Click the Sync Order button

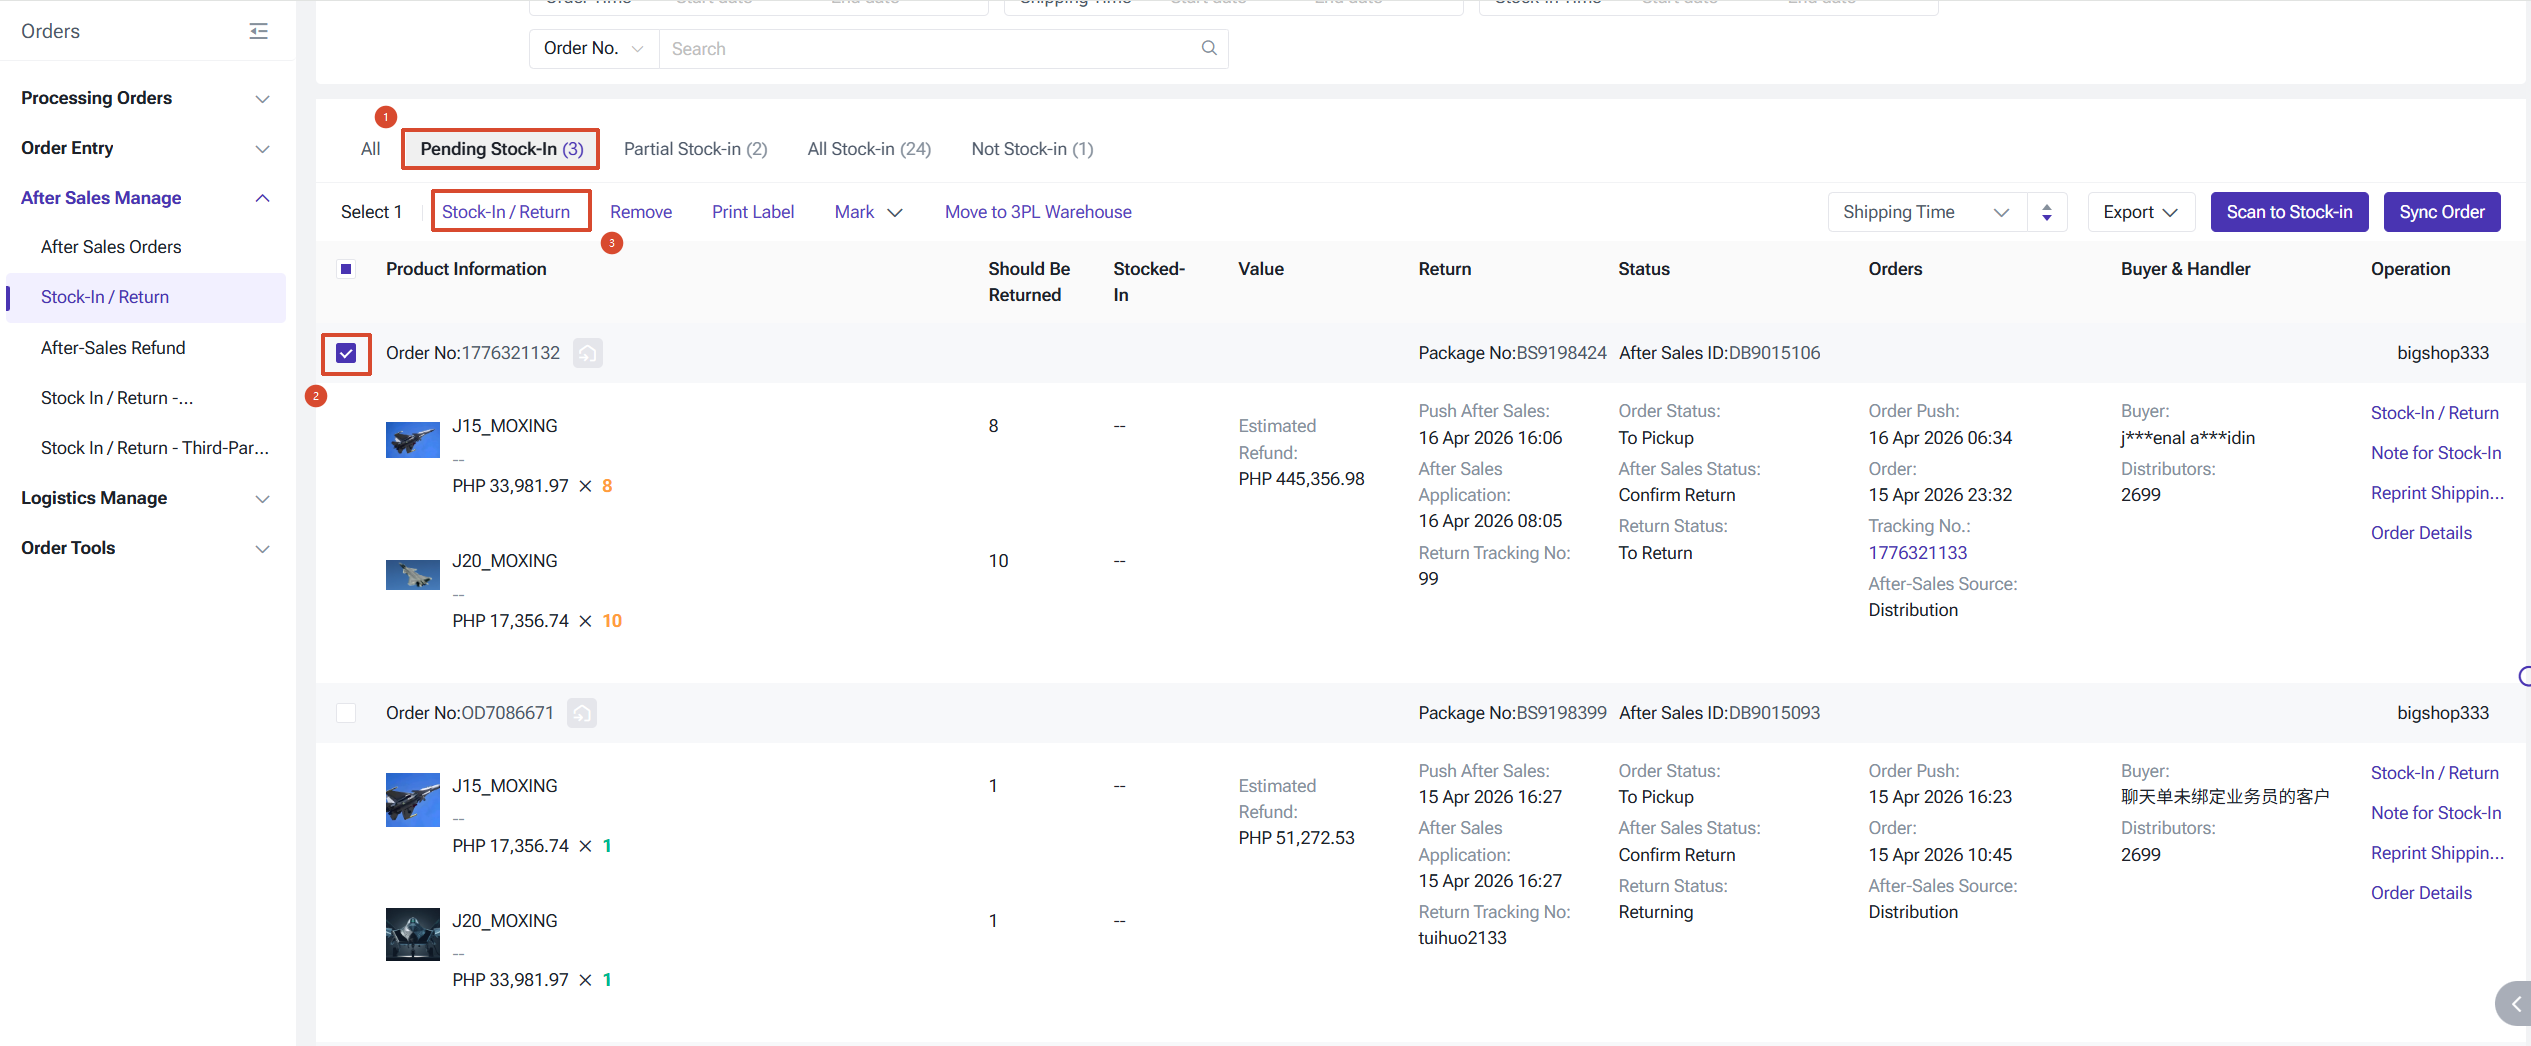click(2441, 212)
